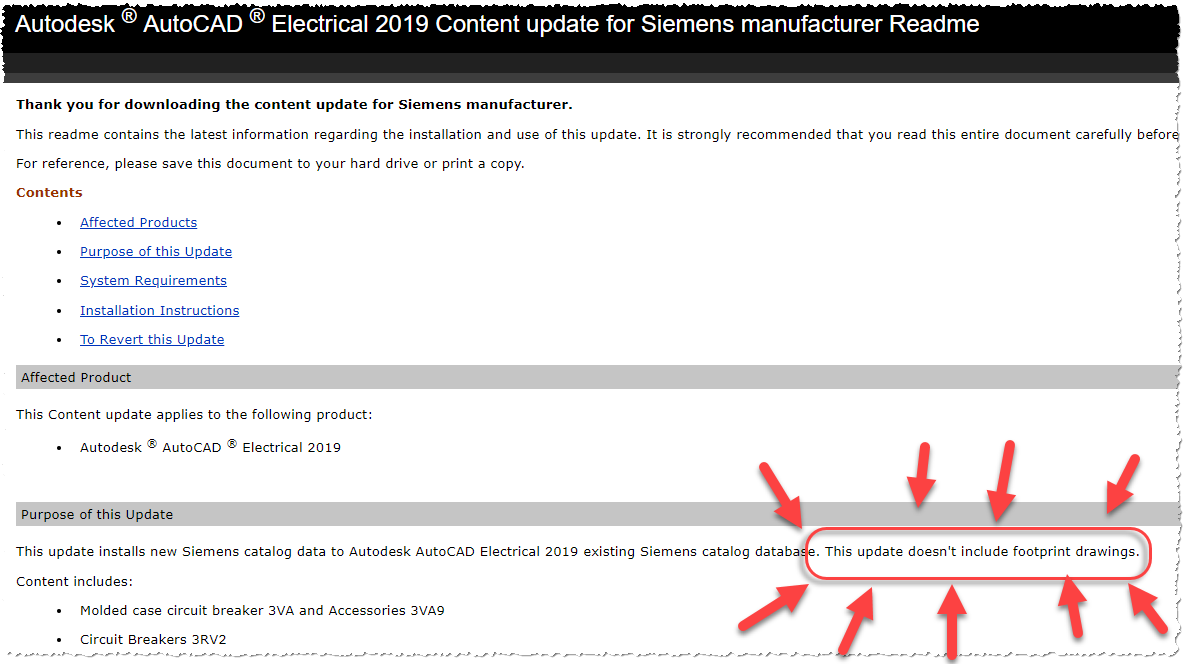
Task: Click the System Requirements link
Action: coord(153,281)
